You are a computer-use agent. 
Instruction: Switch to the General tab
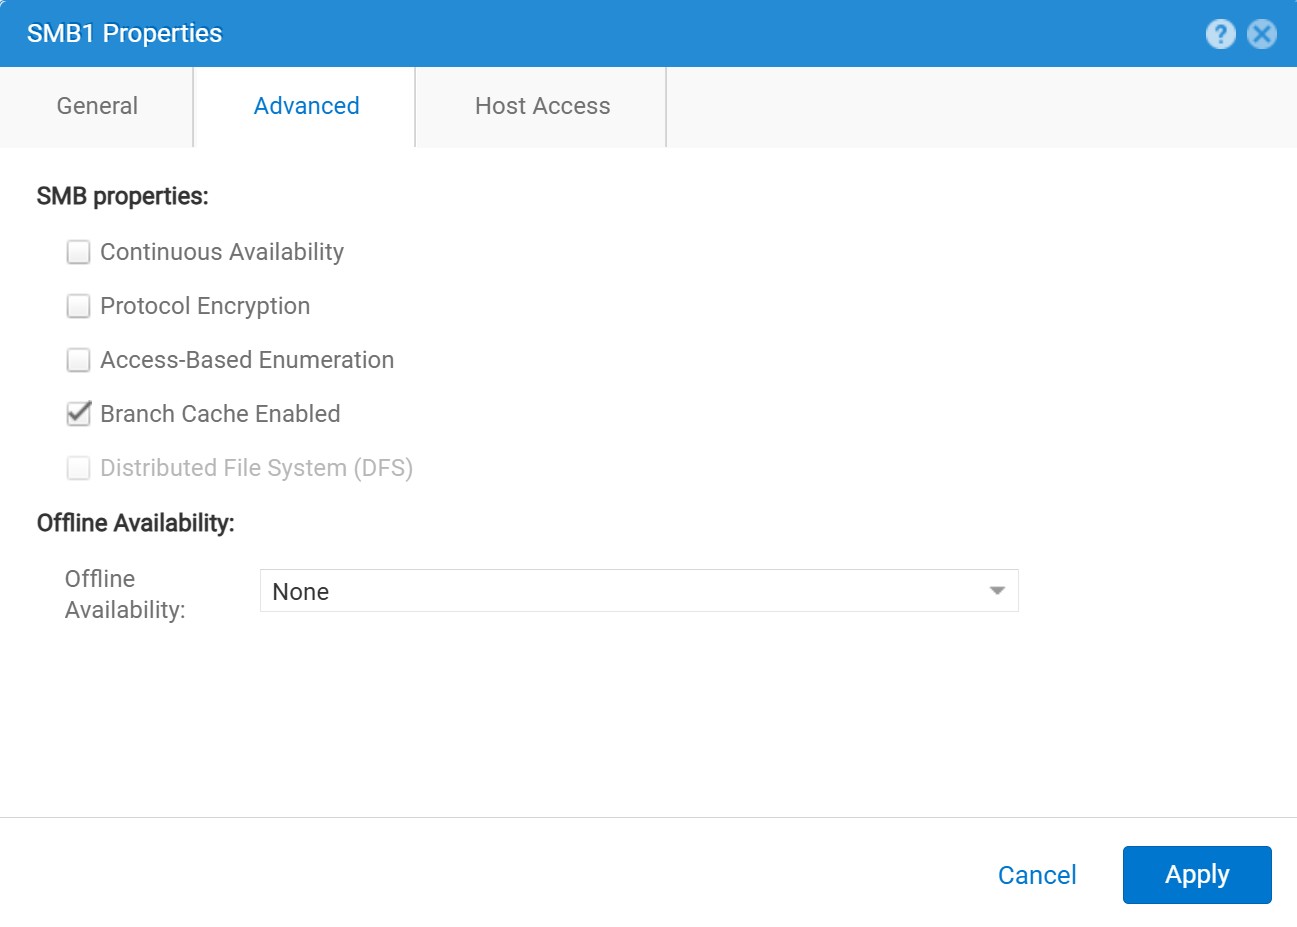(97, 106)
